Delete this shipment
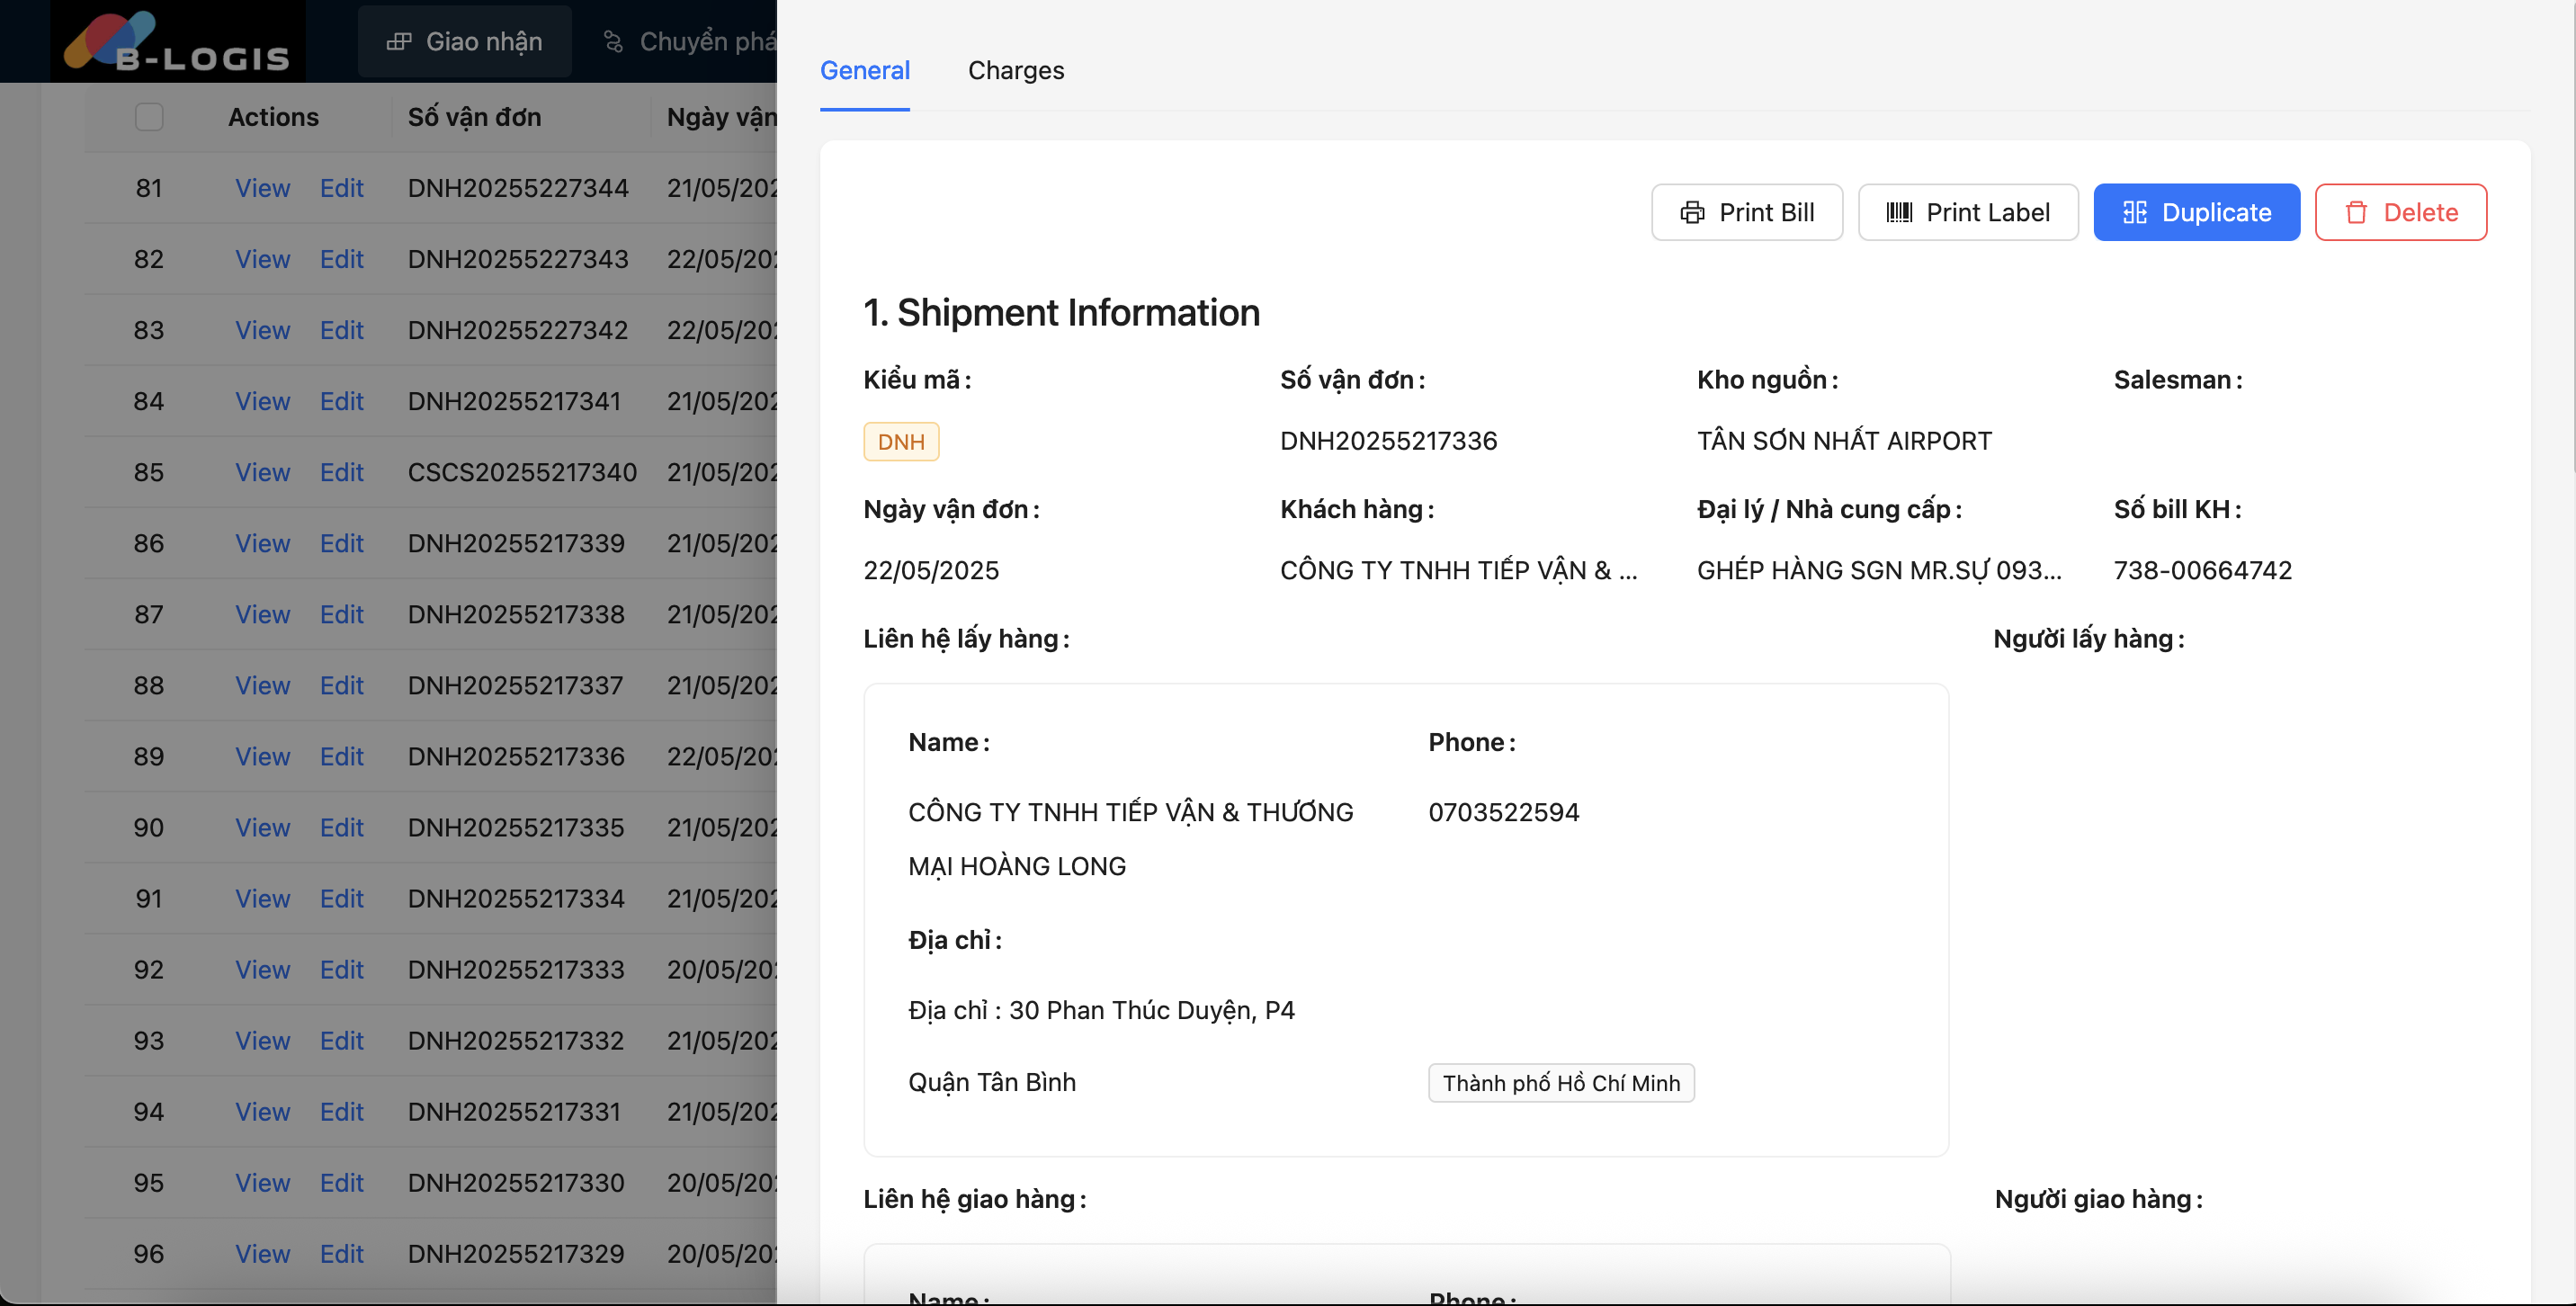The image size is (2576, 1306). click(2401, 212)
